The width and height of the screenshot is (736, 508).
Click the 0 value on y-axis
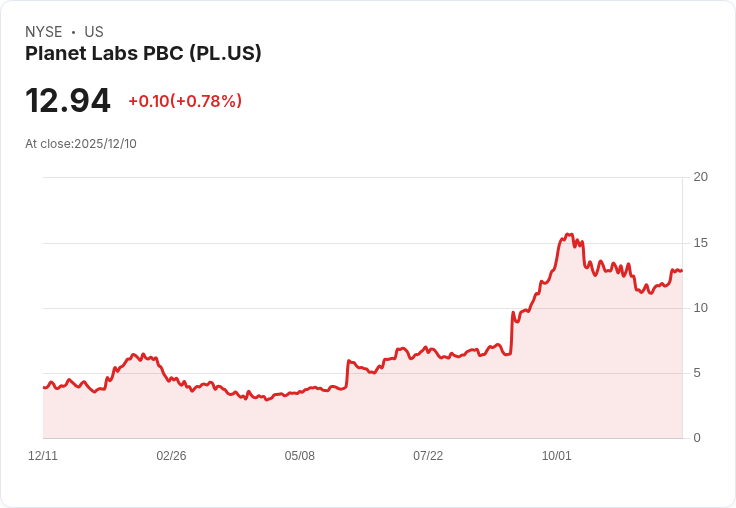(697, 438)
